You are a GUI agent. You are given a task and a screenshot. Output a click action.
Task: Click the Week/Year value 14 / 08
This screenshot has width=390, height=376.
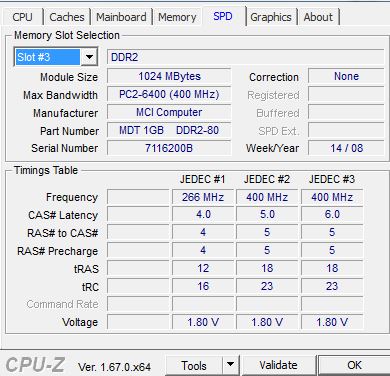click(x=346, y=148)
